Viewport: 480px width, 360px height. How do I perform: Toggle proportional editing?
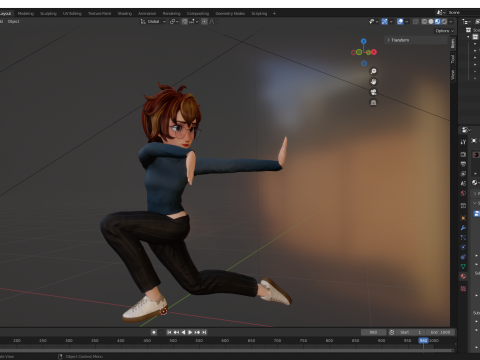[x=204, y=21]
